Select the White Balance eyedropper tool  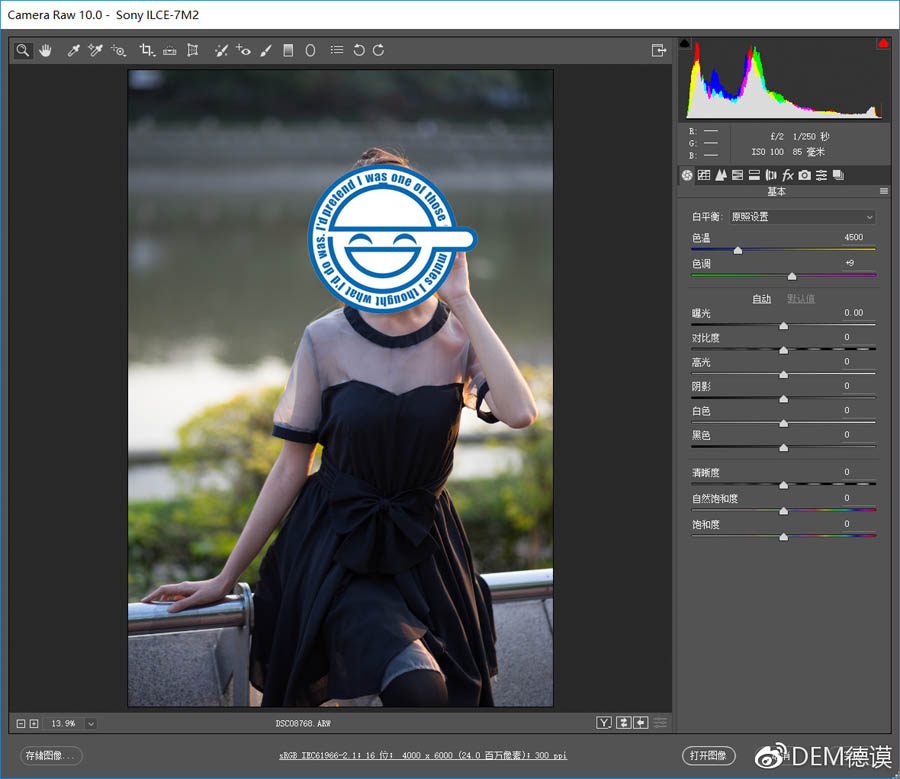click(x=73, y=50)
